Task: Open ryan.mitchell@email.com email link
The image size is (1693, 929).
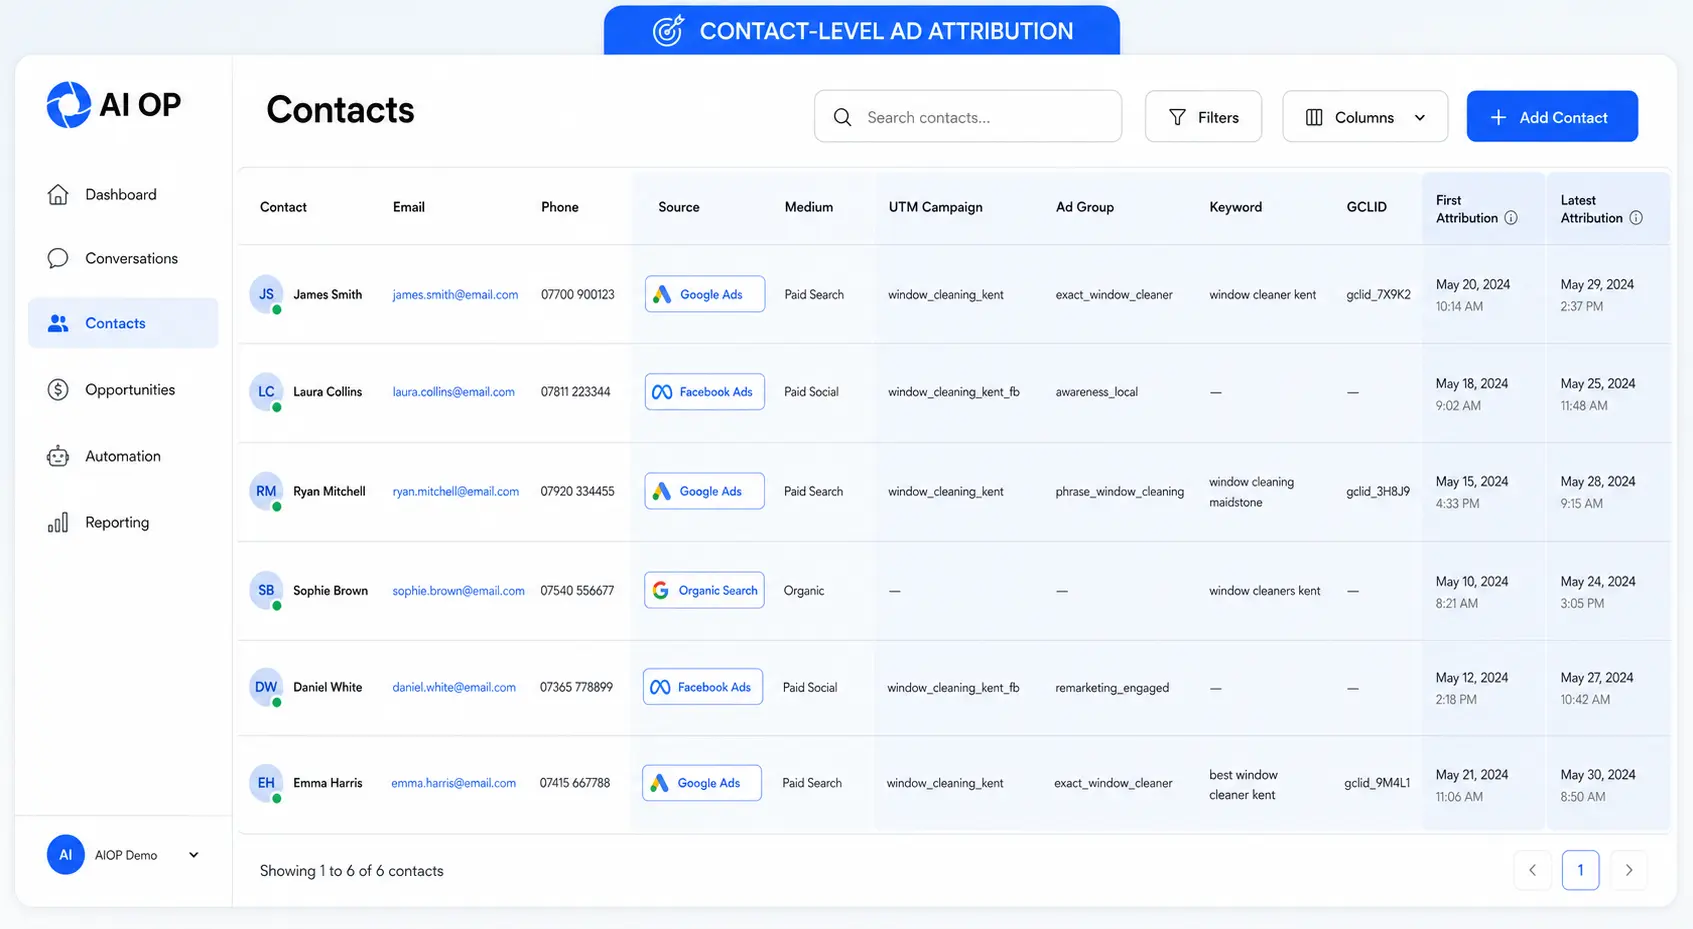Action: point(456,492)
